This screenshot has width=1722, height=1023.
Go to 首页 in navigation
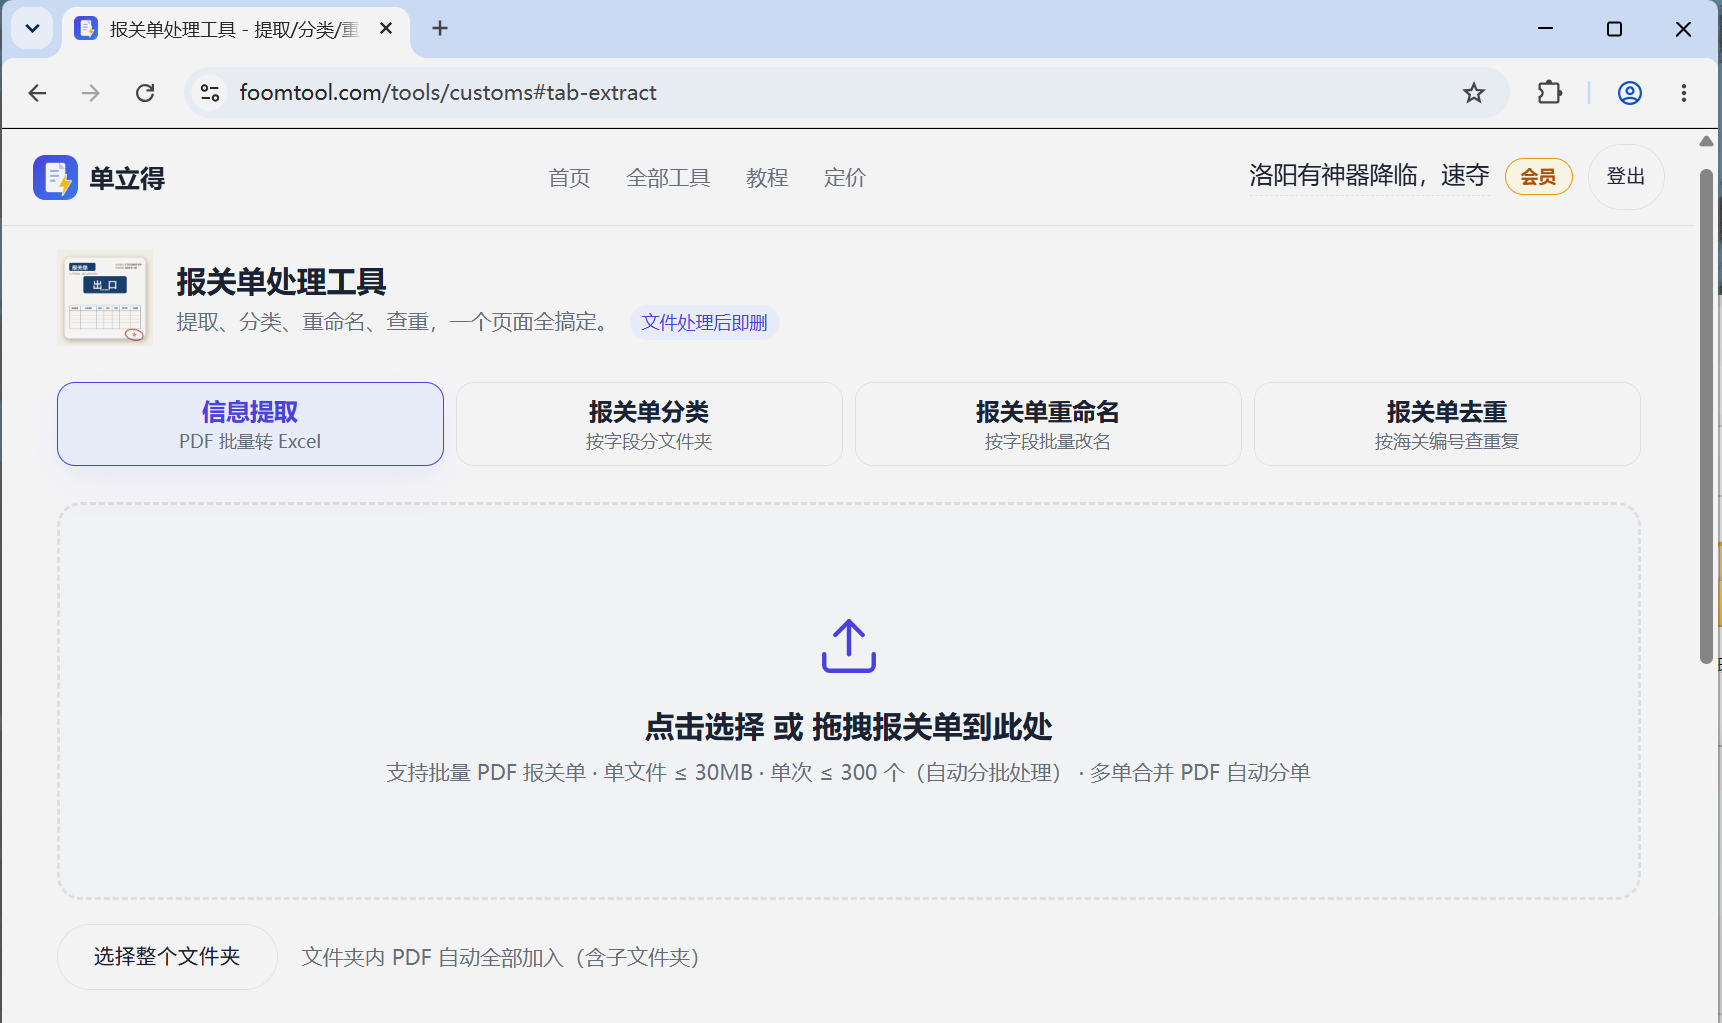[569, 178]
